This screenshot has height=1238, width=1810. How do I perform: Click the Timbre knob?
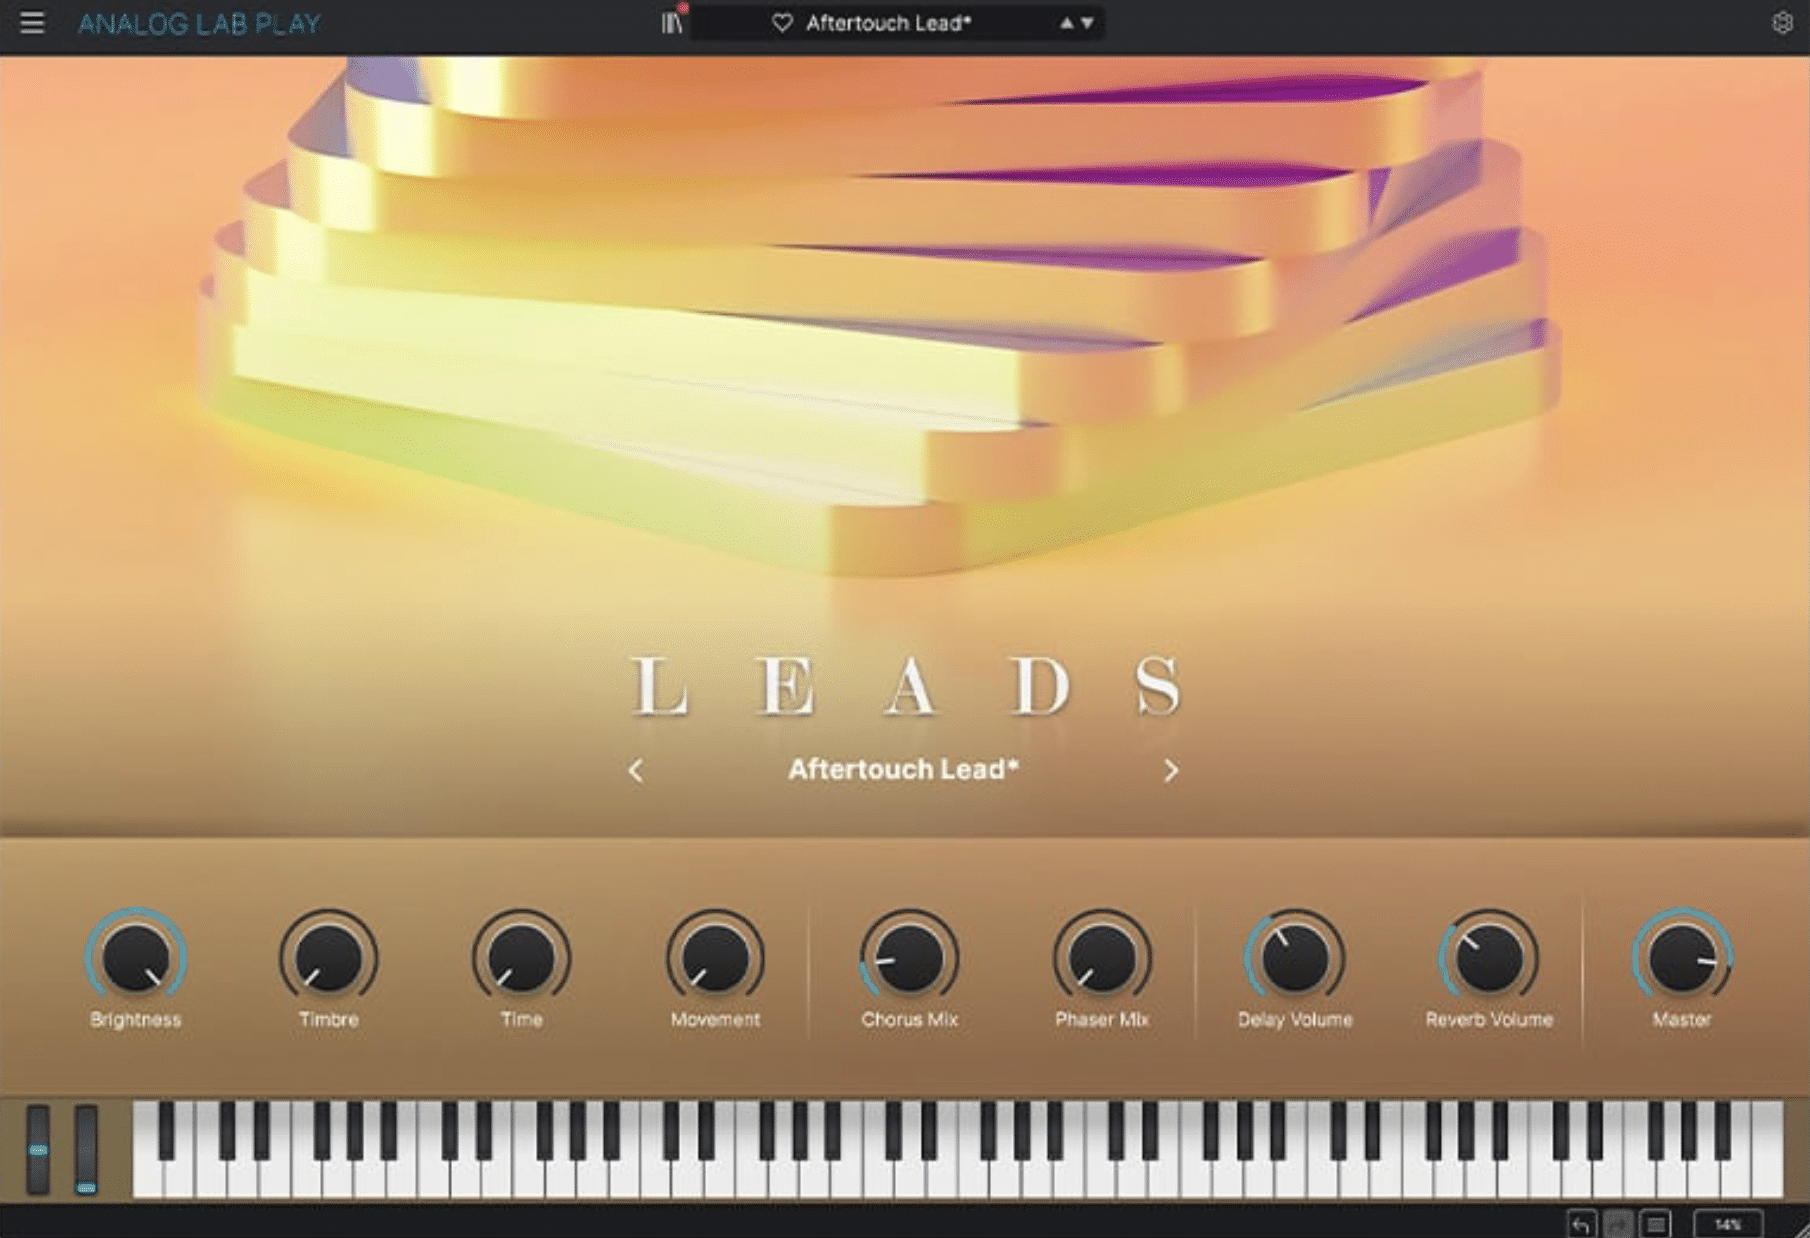pos(328,957)
